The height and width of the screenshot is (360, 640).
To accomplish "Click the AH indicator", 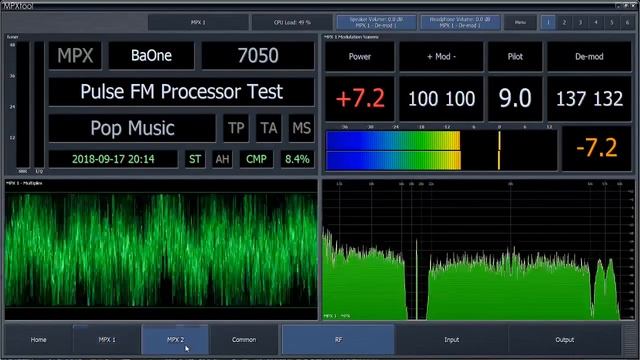I will pyautogui.click(x=222, y=159).
